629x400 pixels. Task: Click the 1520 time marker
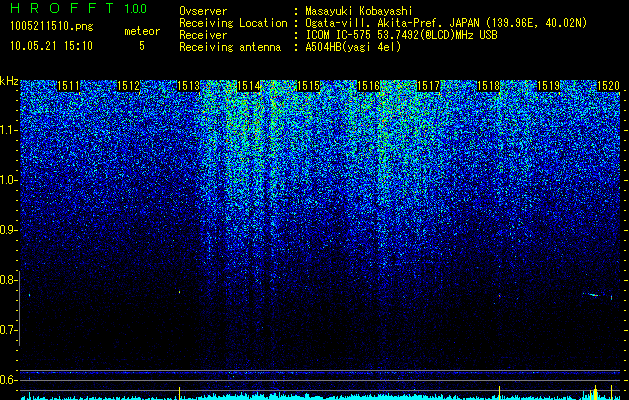point(609,86)
